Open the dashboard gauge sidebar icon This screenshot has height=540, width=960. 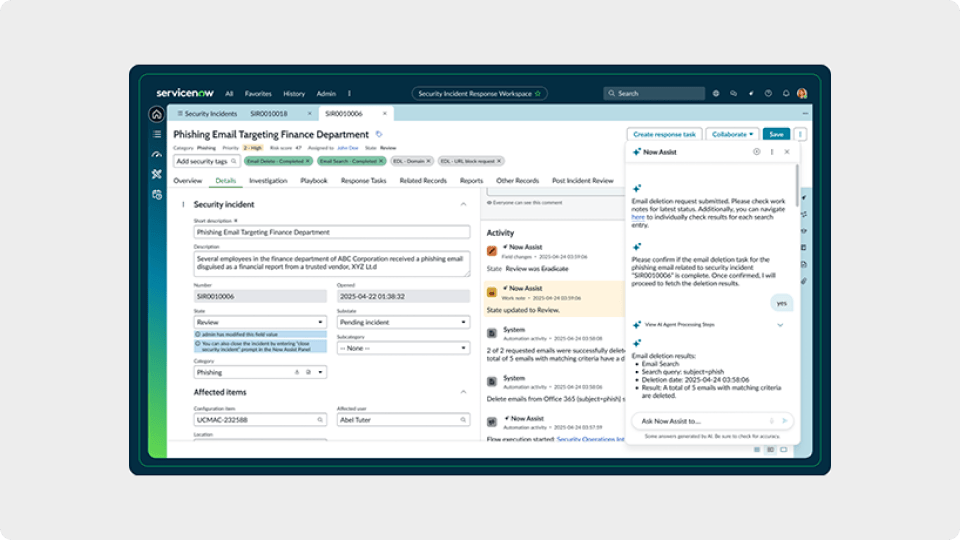pyautogui.click(x=156, y=154)
